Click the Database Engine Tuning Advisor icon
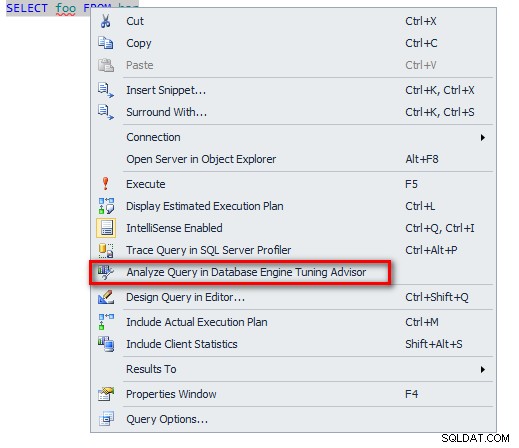 click(x=106, y=272)
